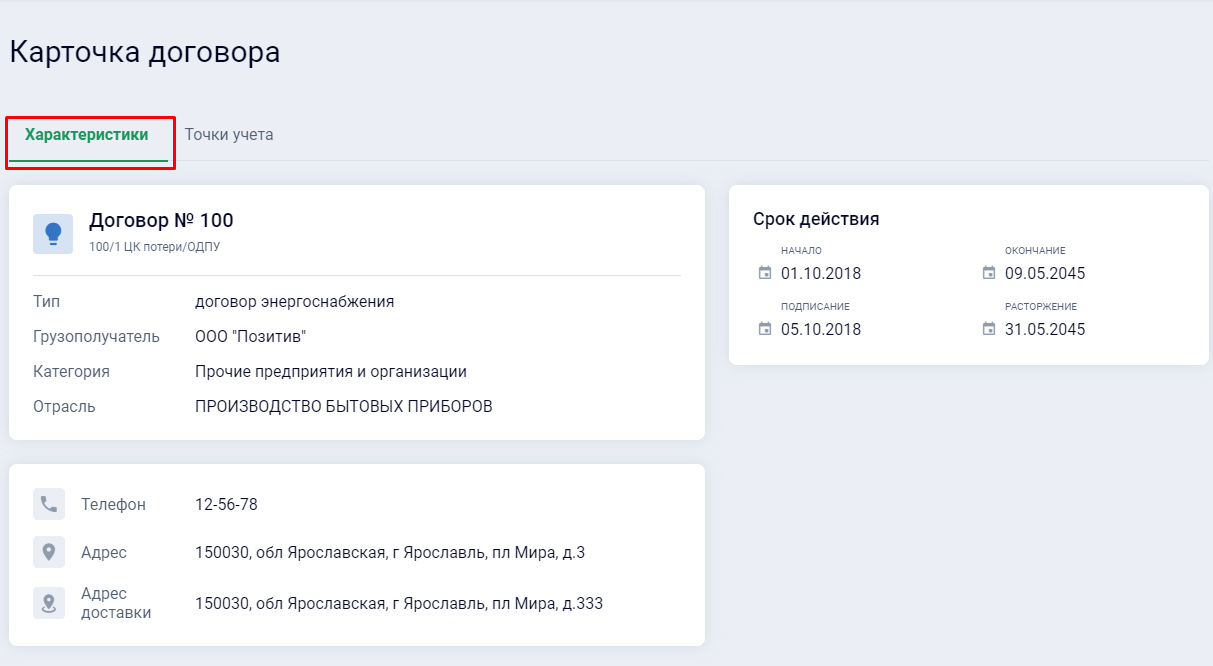
Task: Click consignee ООО "Позитив"
Action: [250, 337]
